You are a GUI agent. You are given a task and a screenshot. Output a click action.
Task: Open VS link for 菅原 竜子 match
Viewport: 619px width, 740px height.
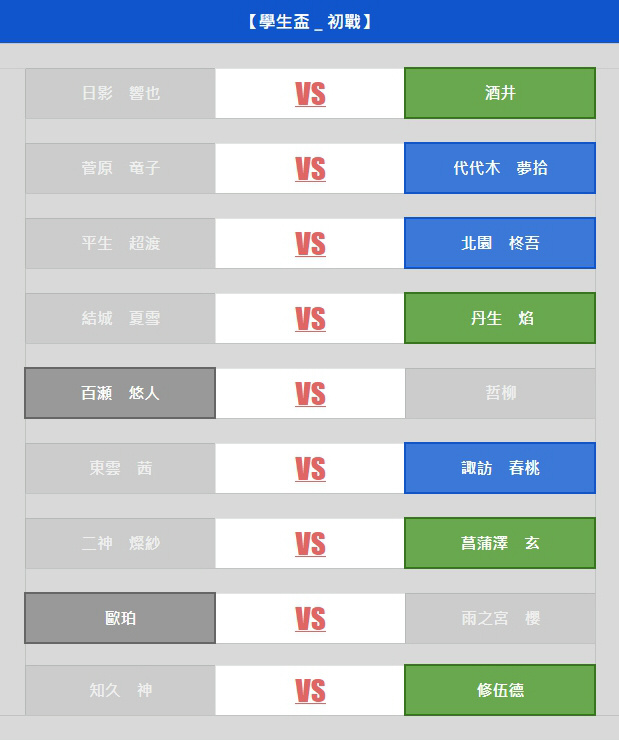pyautogui.click(x=310, y=168)
